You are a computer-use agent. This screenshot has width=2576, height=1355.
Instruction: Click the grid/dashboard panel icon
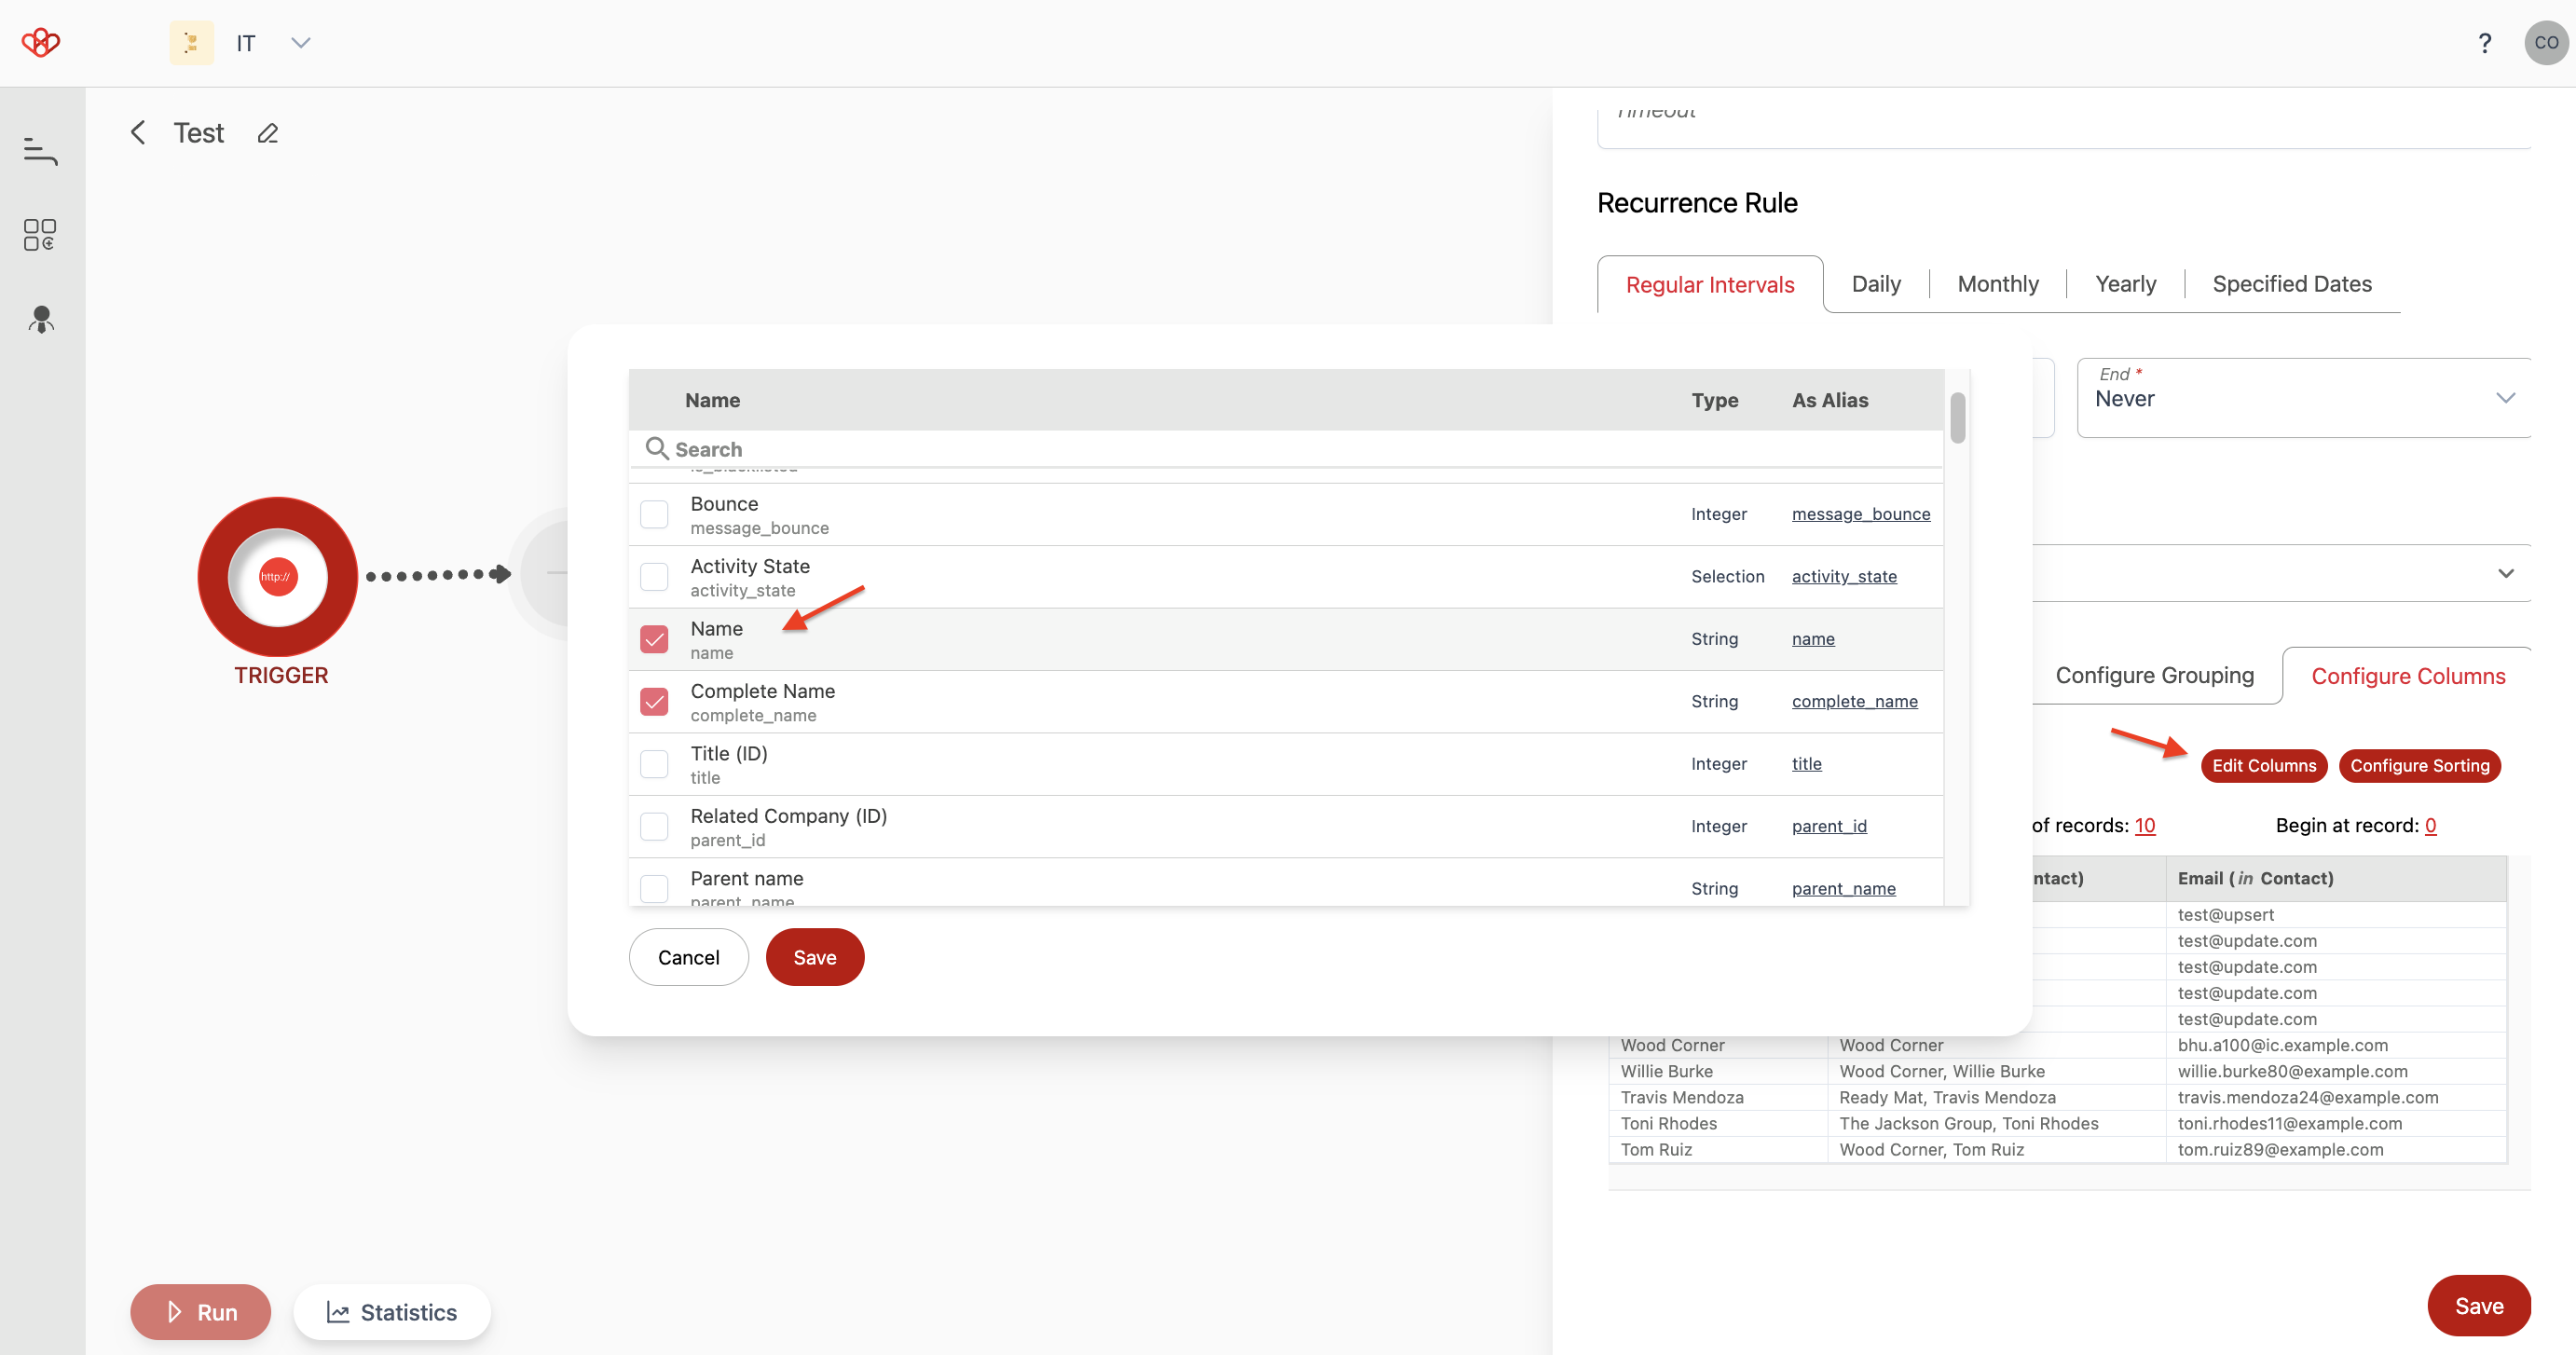pos(41,234)
